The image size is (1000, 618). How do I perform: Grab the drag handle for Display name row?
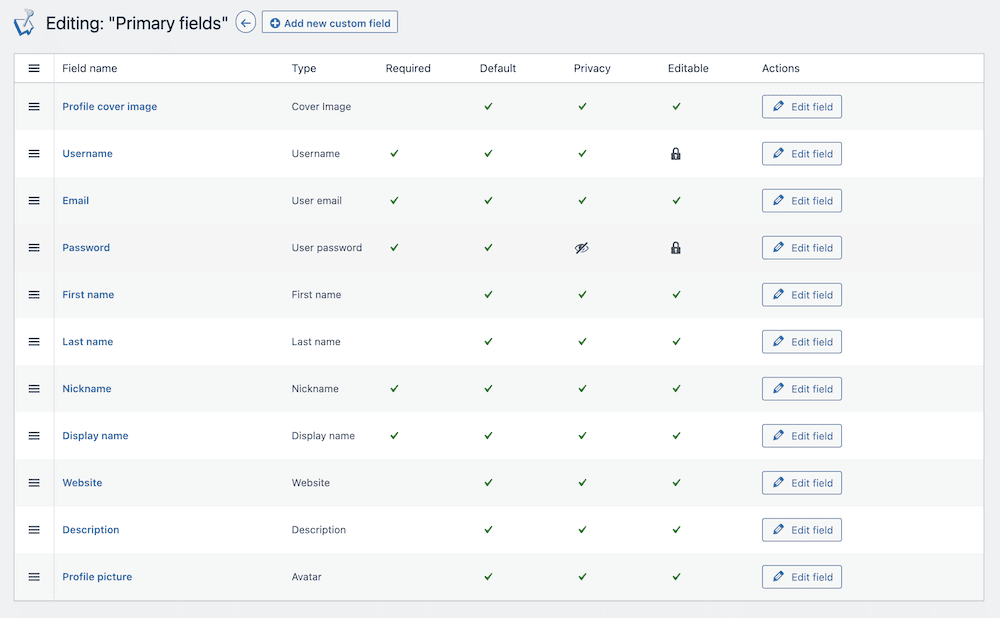click(x=34, y=436)
